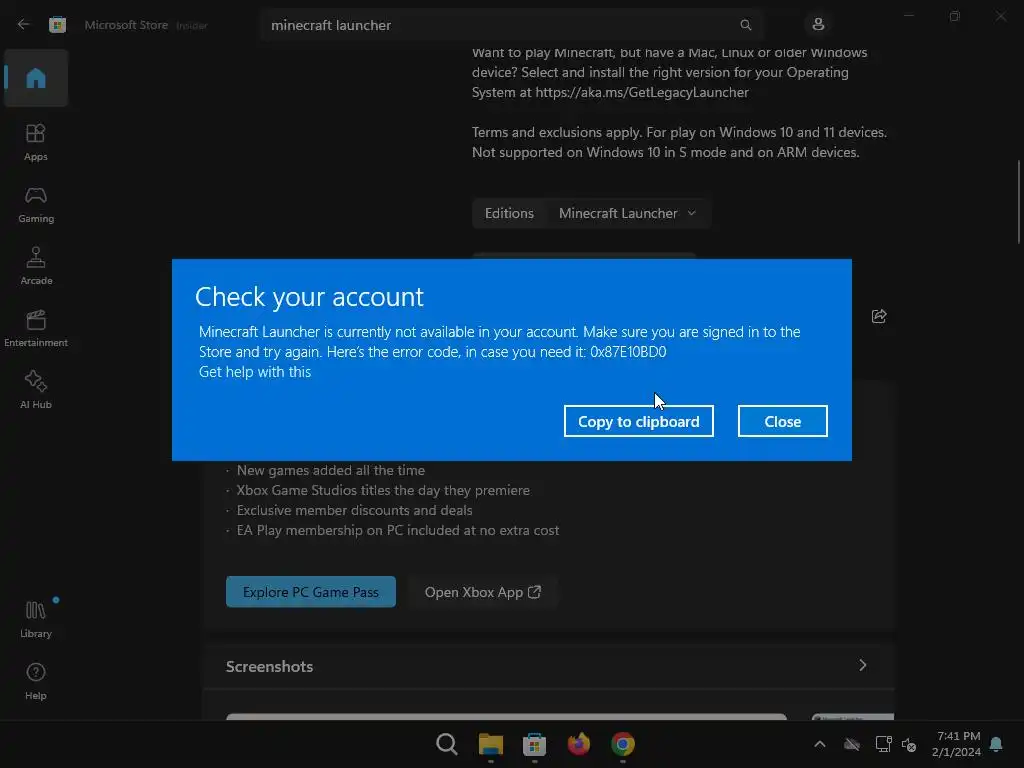Click the OneDrive tray icon

852,744
